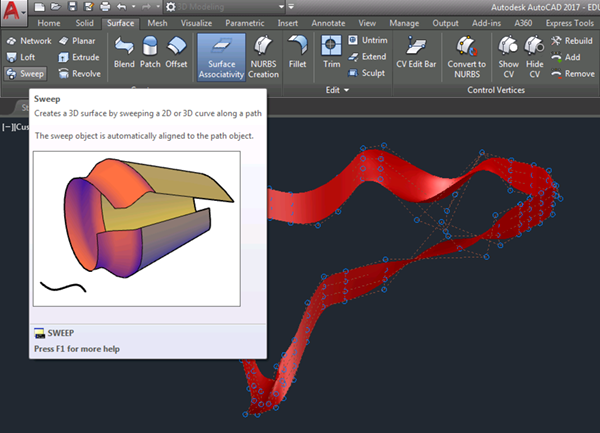
Task: Activate the Sweep tool
Action: click(26, 74)
